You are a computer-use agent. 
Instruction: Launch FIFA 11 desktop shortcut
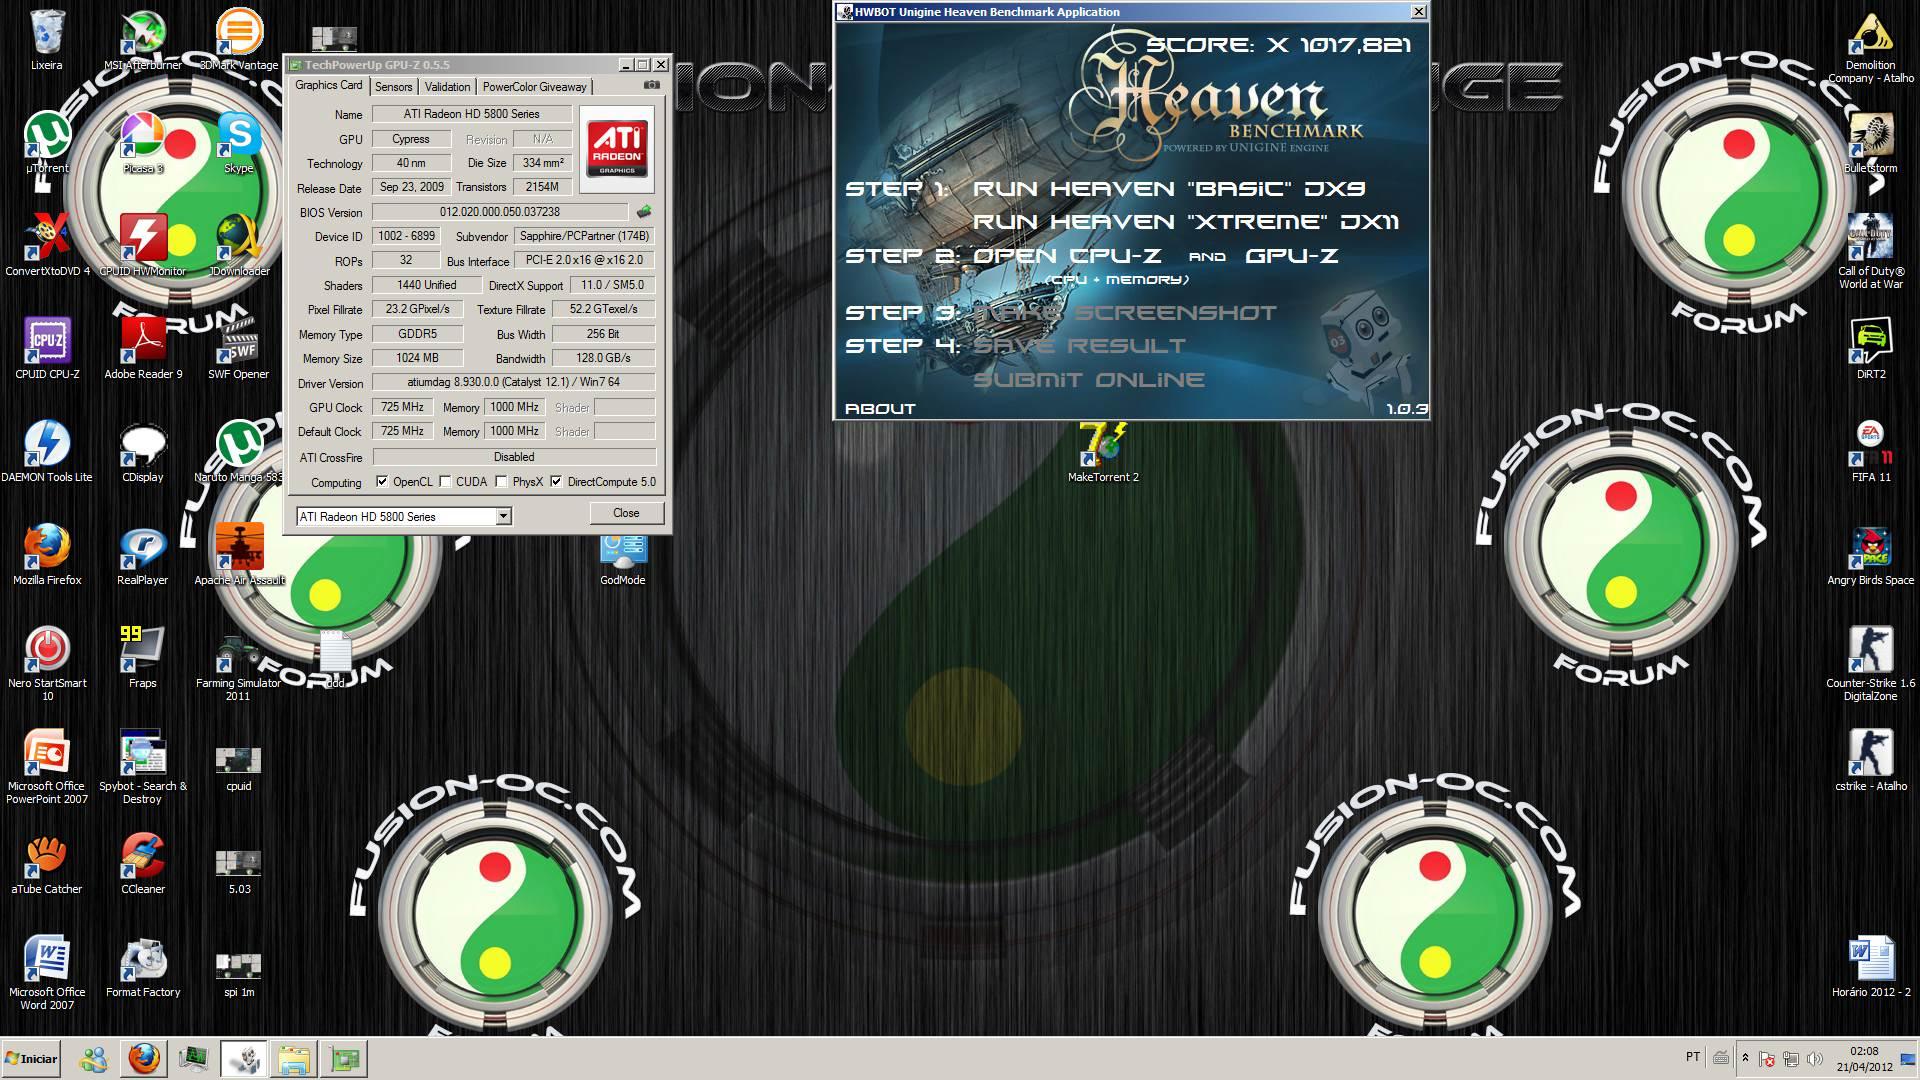pos(1870,452)
